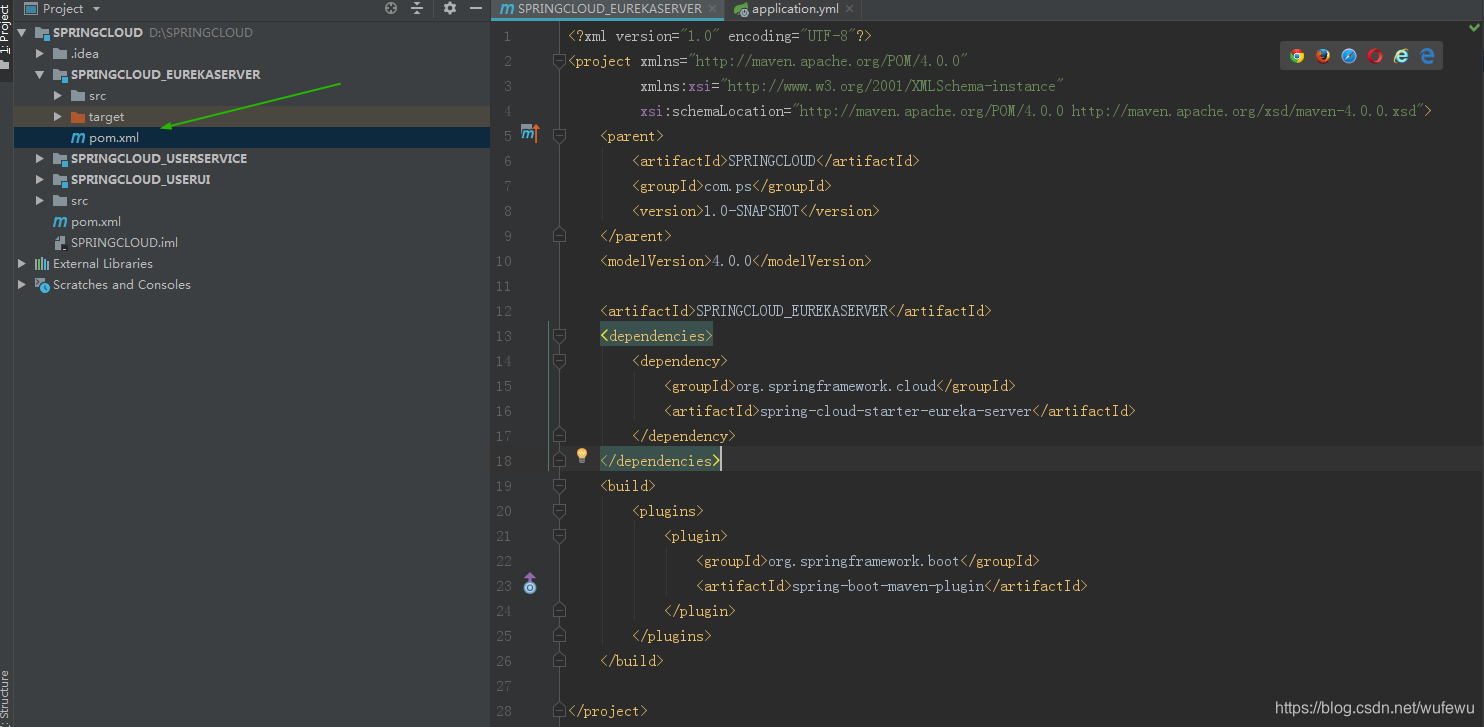Click the External Libraries icon
The height and width of the screenshot is (727, 1484).
(42, 264)
